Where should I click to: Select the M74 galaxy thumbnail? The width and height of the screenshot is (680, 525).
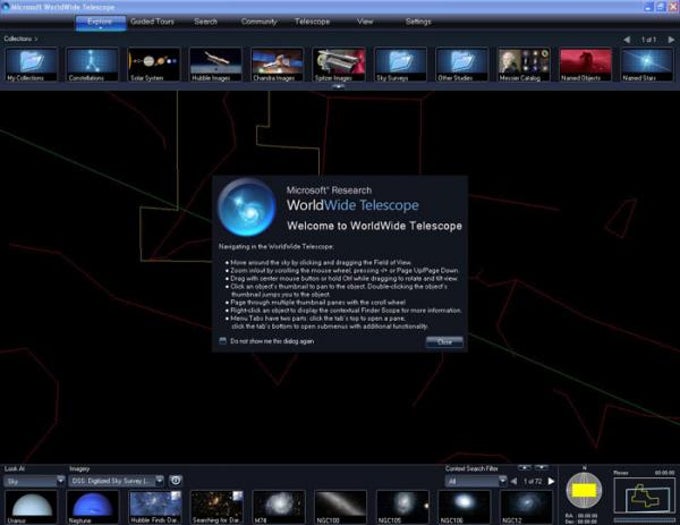[279, 507]
